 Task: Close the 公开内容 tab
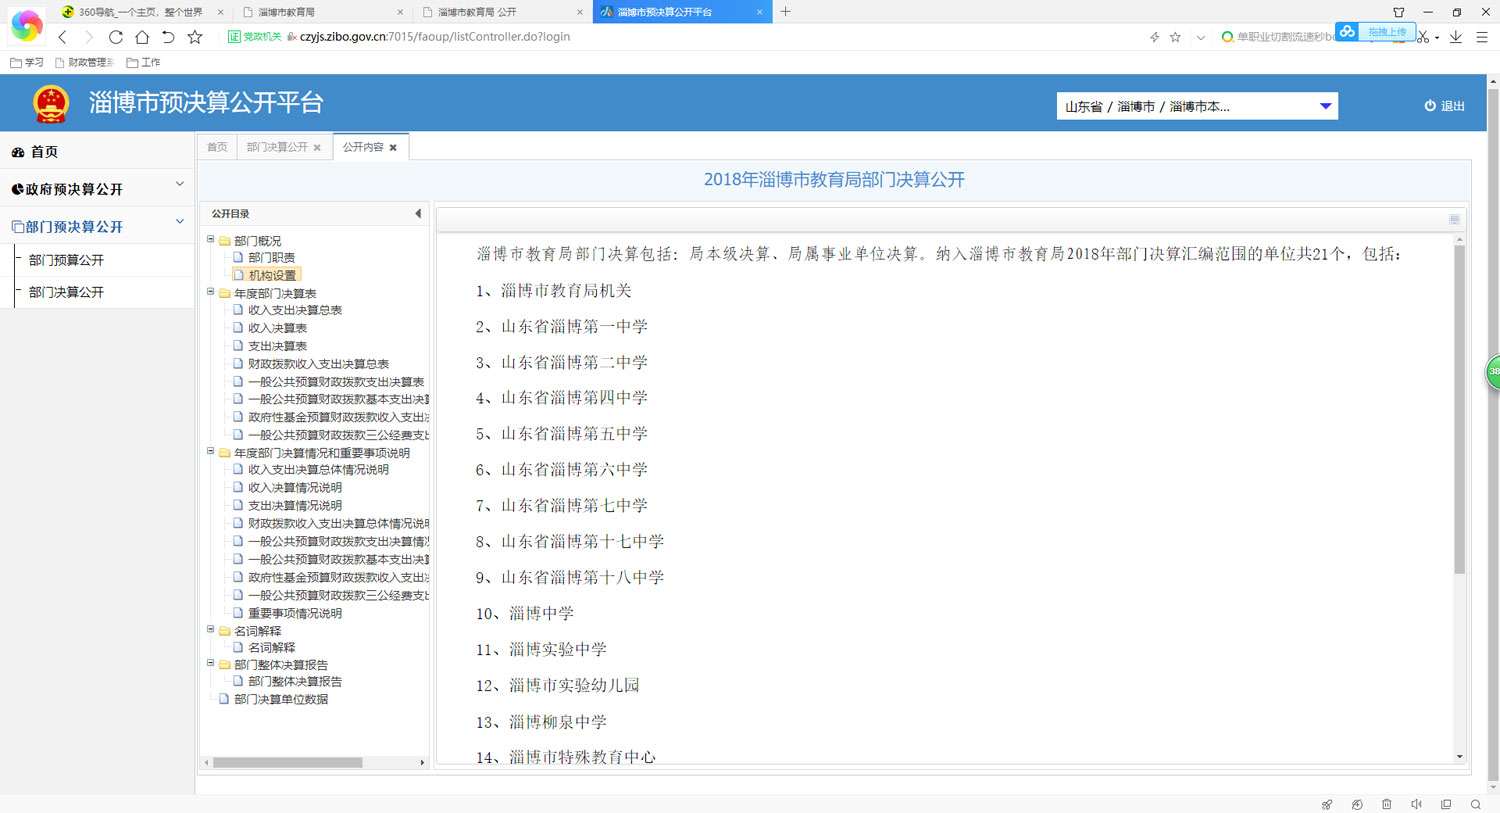pyautogui.click(x=393, y=148)
